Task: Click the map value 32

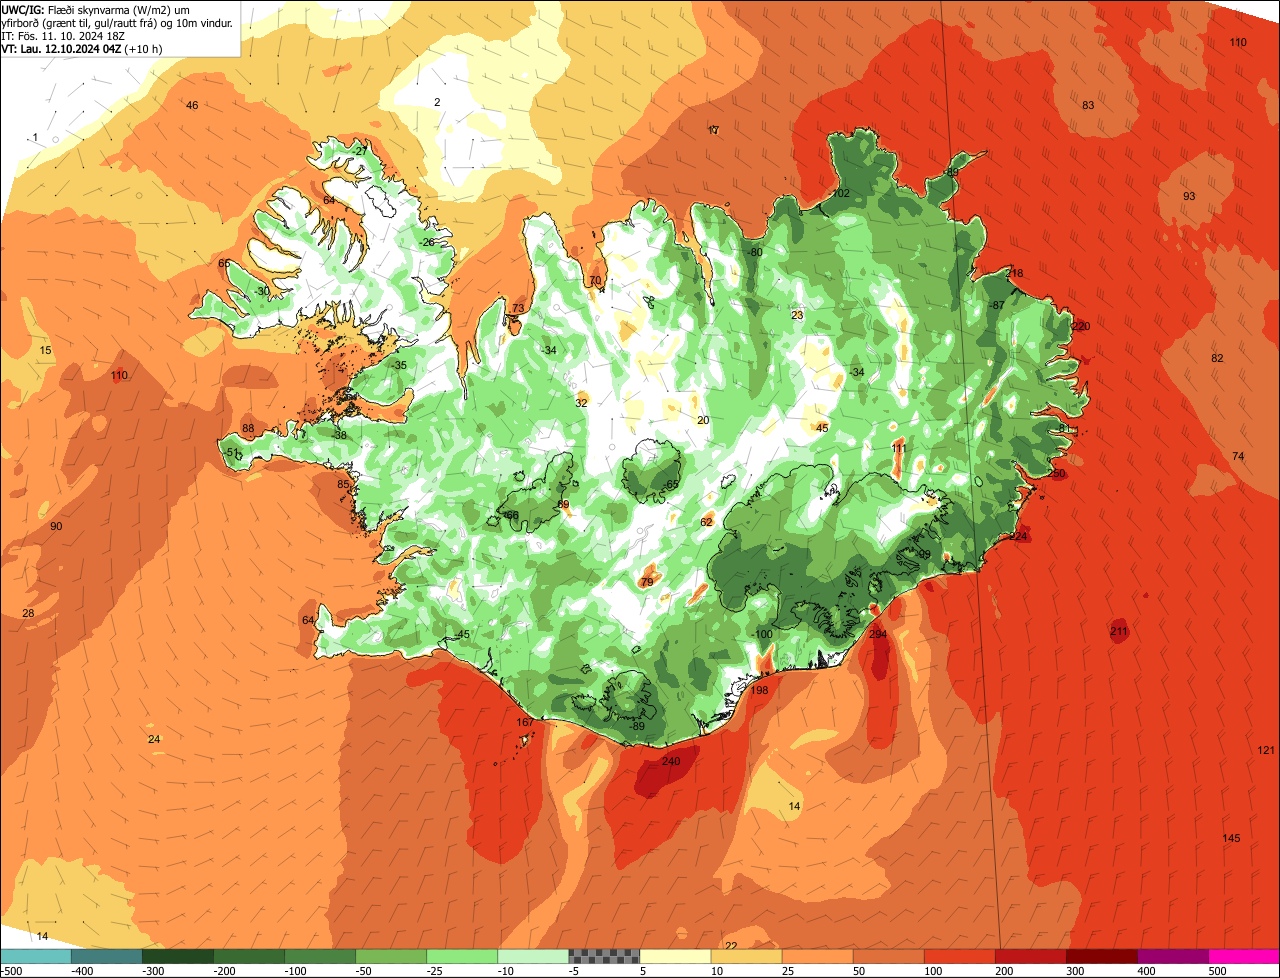Action: [x=581, y=404]
